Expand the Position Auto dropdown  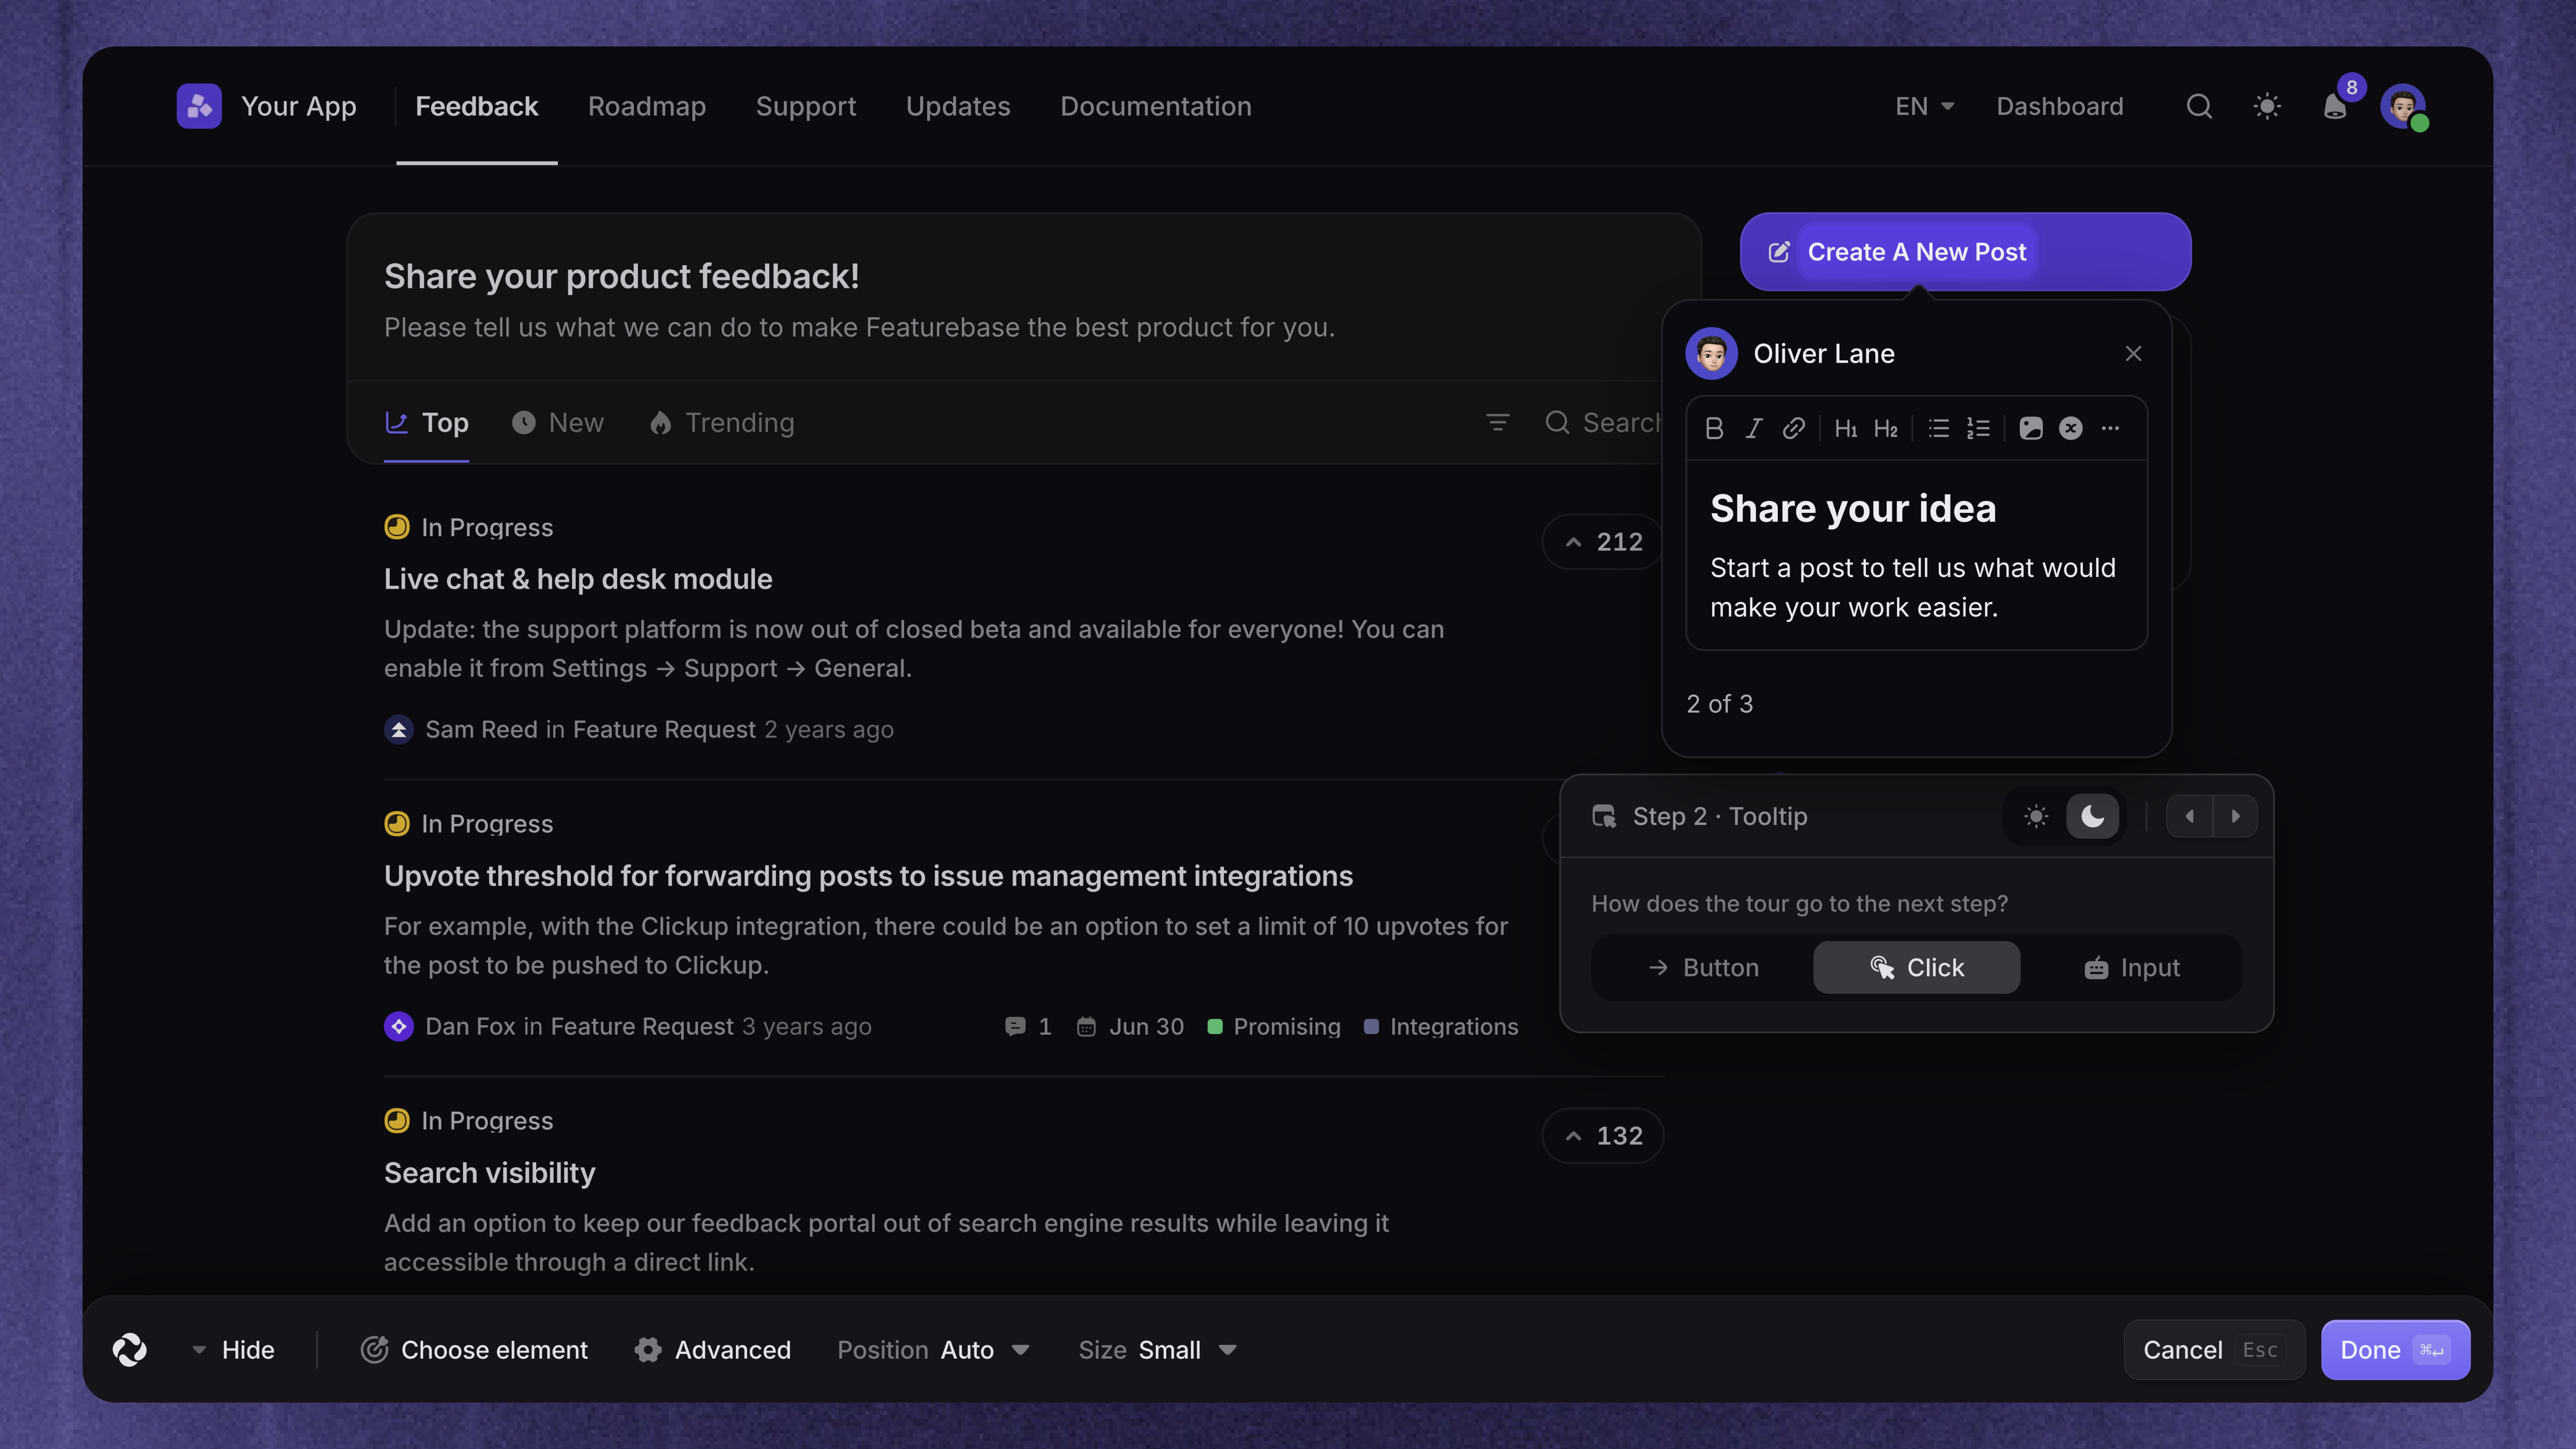pyautogui.click(x=933, y=1350)
